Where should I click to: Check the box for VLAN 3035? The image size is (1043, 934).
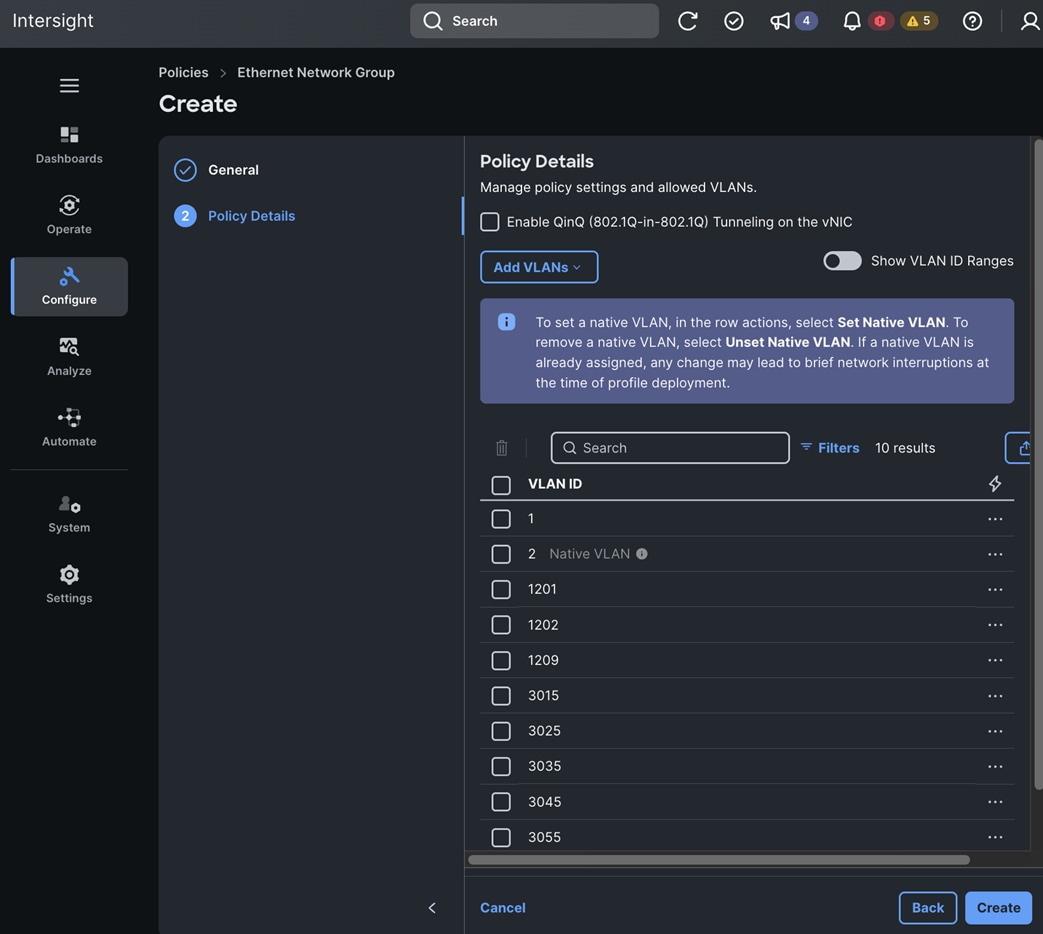(501, 766)
